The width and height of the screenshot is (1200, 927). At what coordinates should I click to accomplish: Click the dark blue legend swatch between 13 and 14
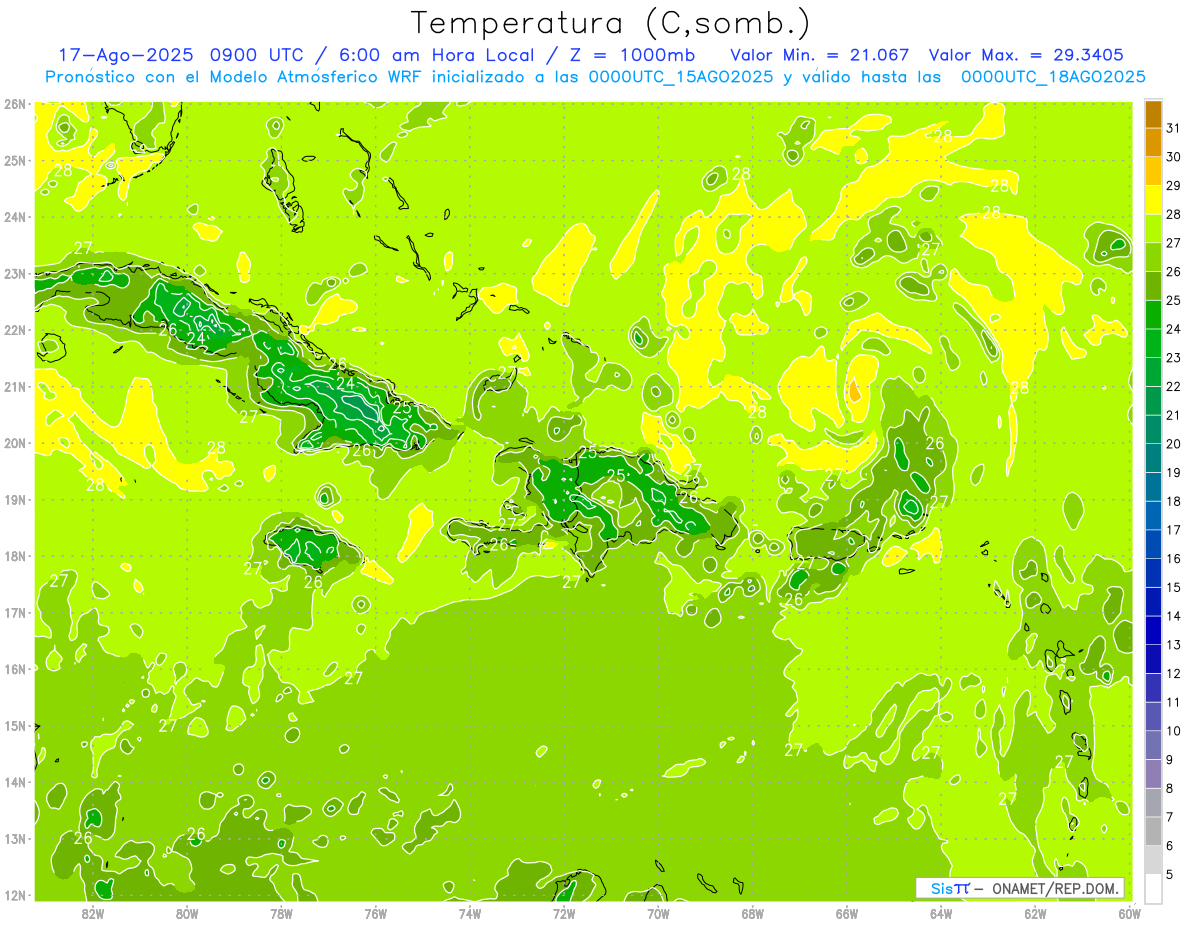1154,631
